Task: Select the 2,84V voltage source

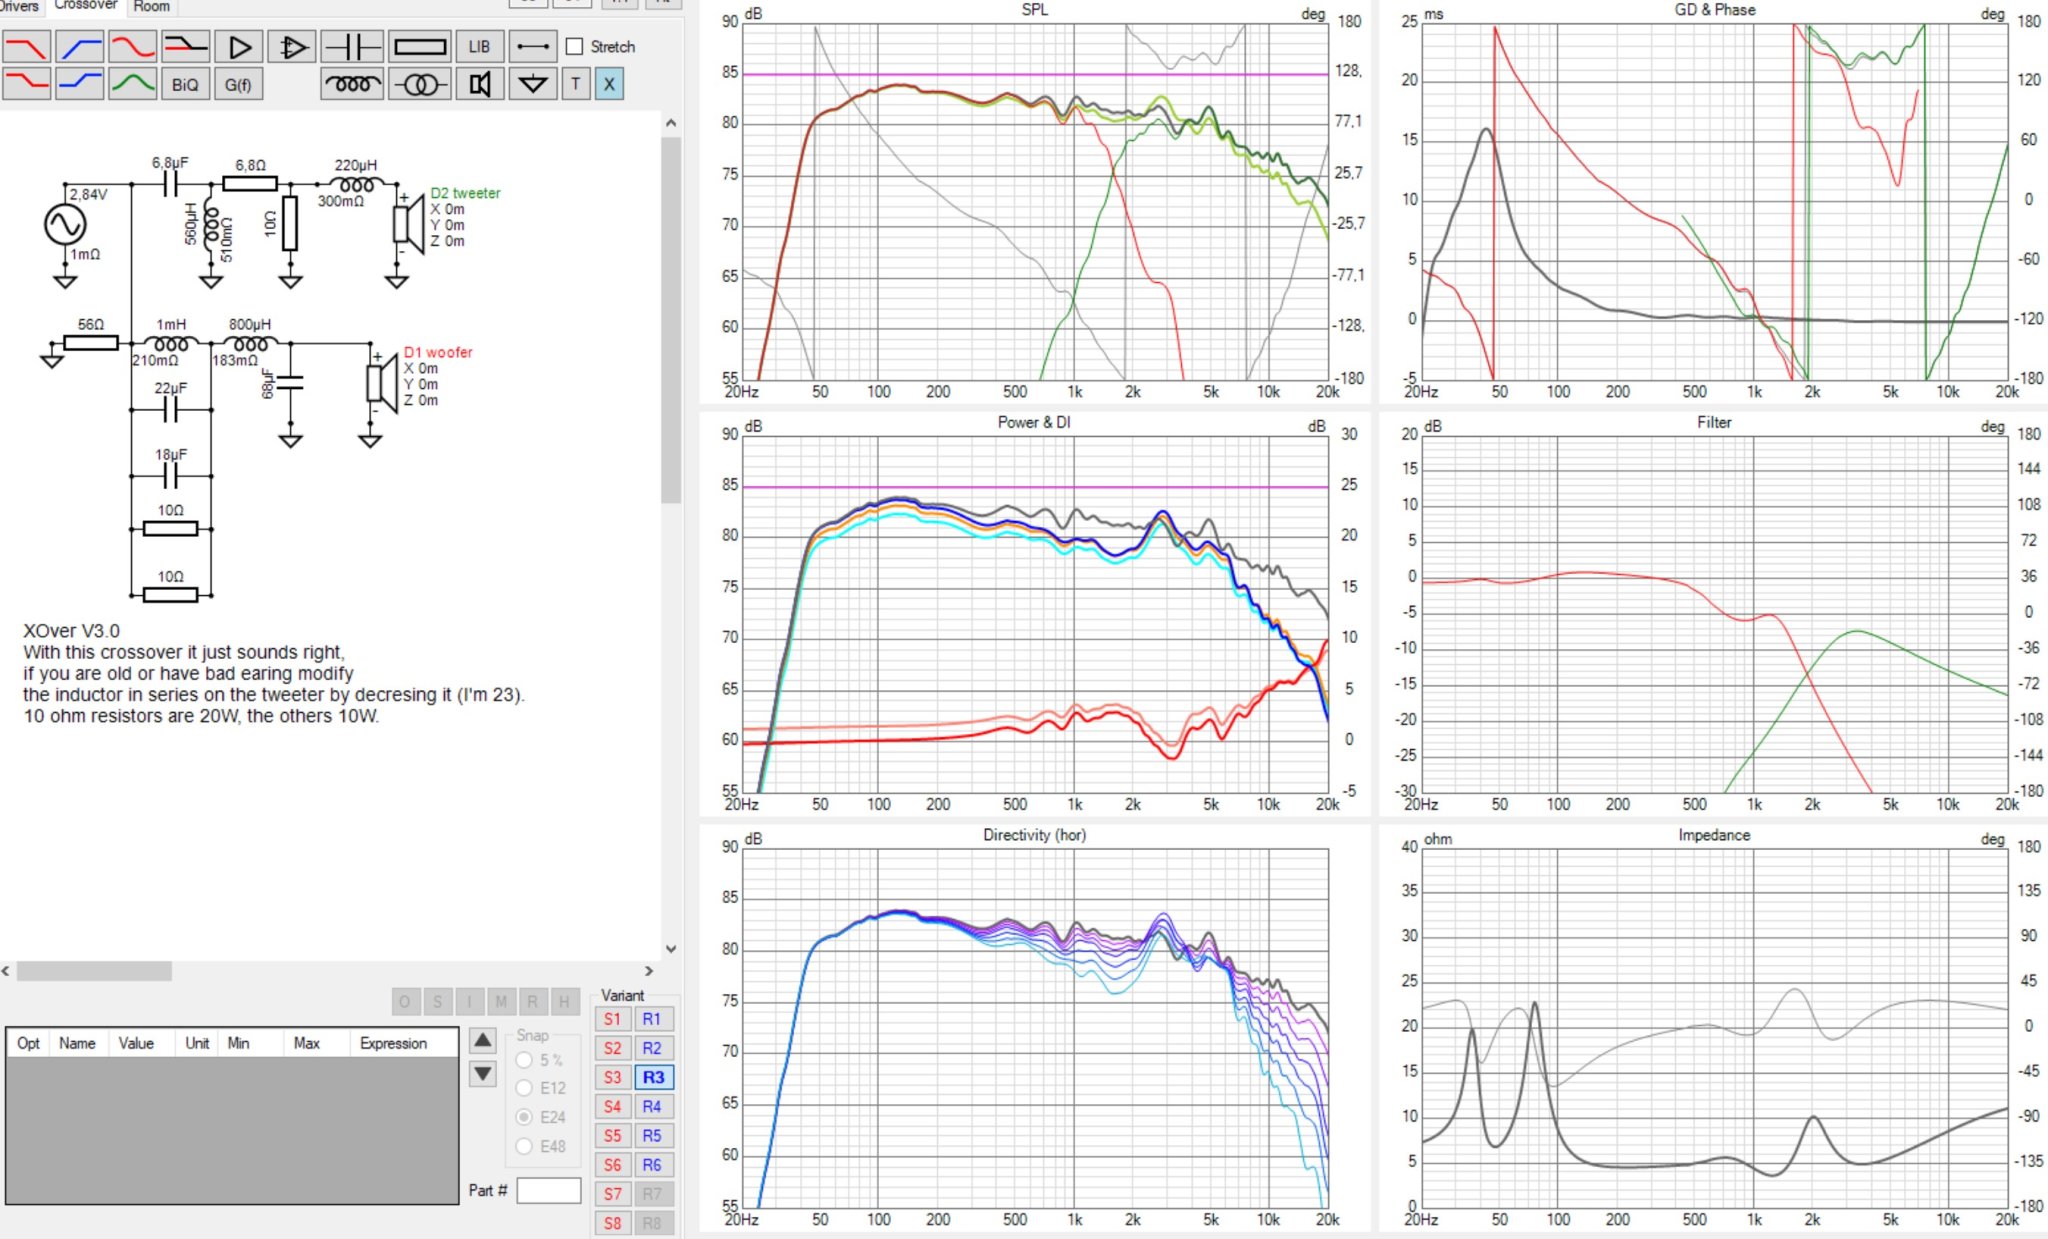Action: tap(65, 224)
